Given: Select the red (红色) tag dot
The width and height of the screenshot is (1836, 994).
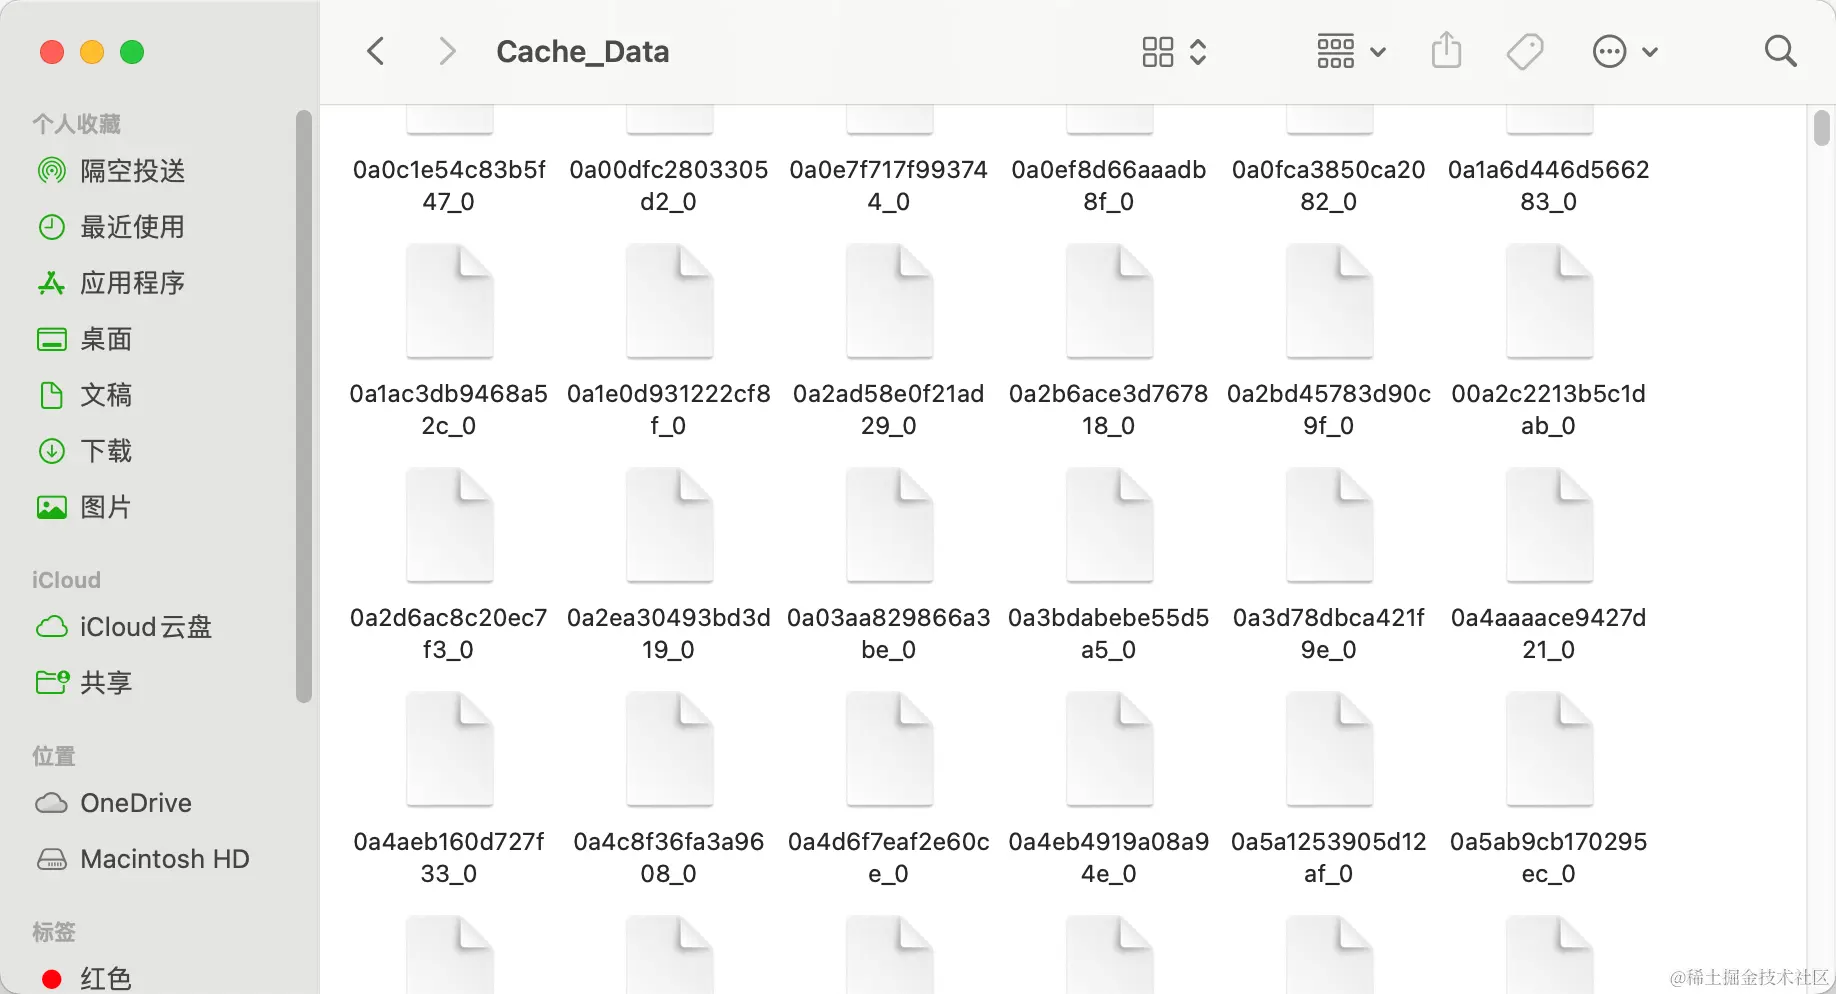Looking at the screenshot, I should [x=52, y=978].
